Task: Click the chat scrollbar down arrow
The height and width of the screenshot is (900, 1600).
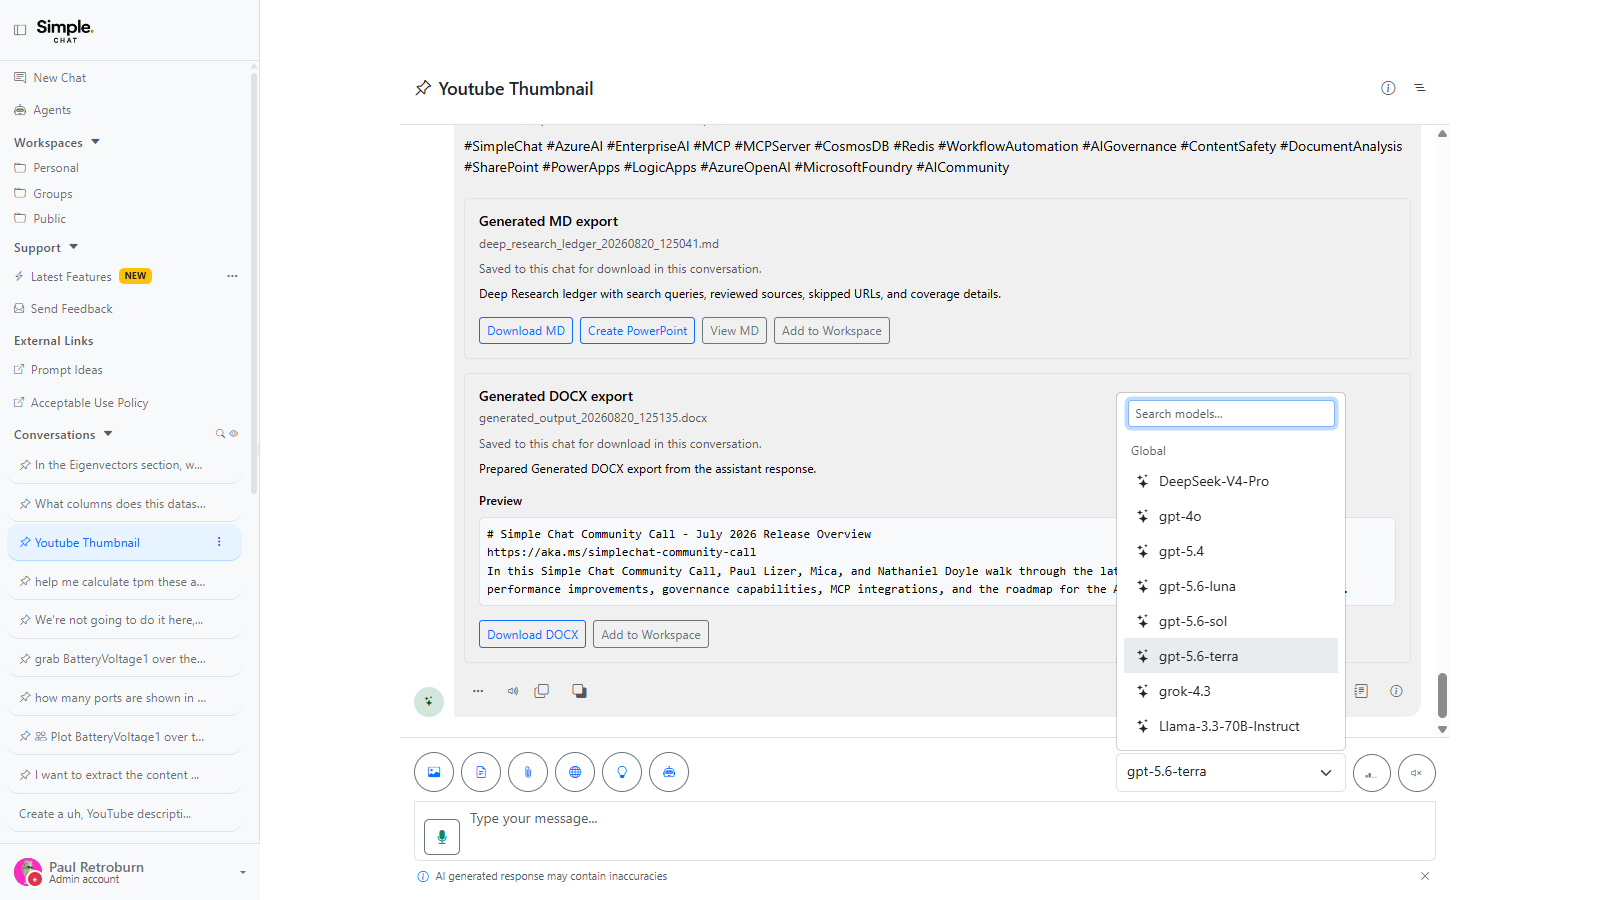Action: tap(1442, 730)
